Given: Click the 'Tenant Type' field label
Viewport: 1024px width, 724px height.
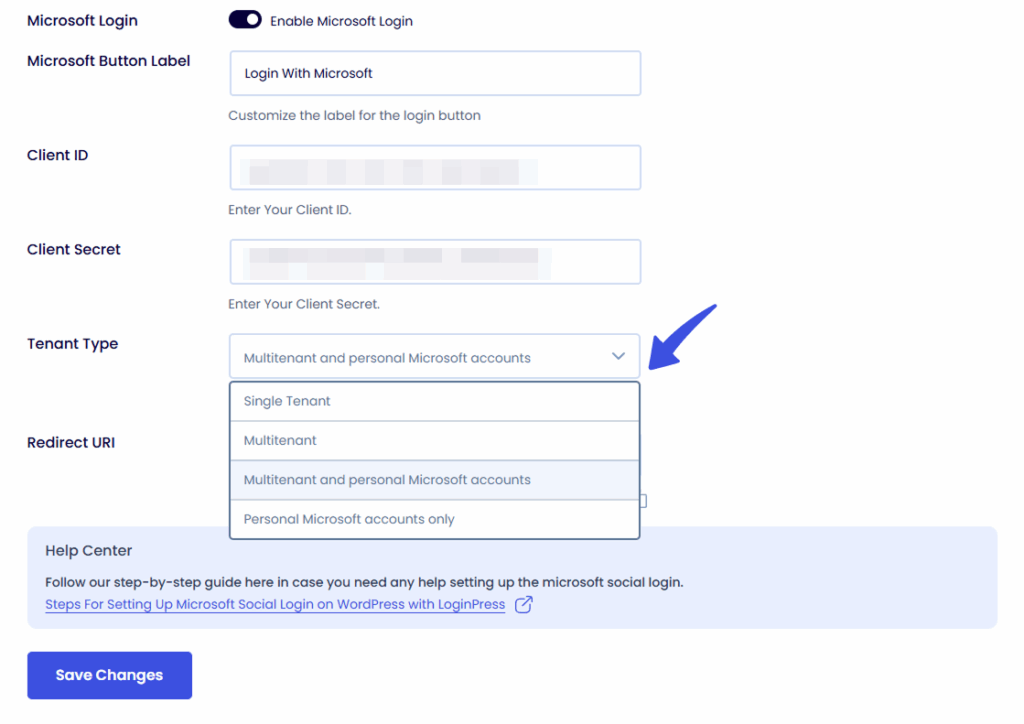Looking at the screenshot, I should click(72, 344).
